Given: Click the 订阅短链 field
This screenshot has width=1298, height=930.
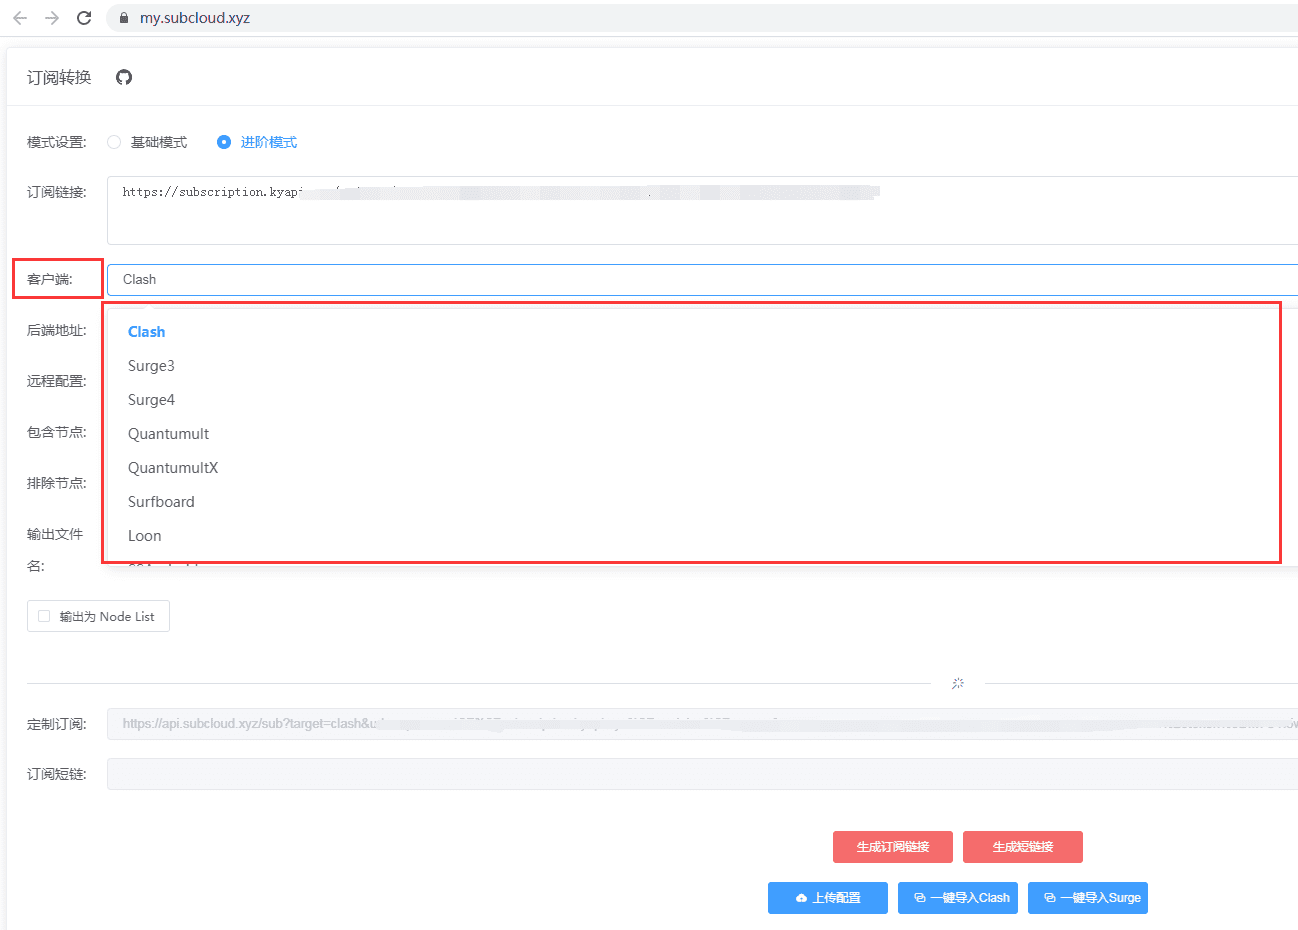Looking at the screenshot, I should pyautogui.click(x=702, y=774).
